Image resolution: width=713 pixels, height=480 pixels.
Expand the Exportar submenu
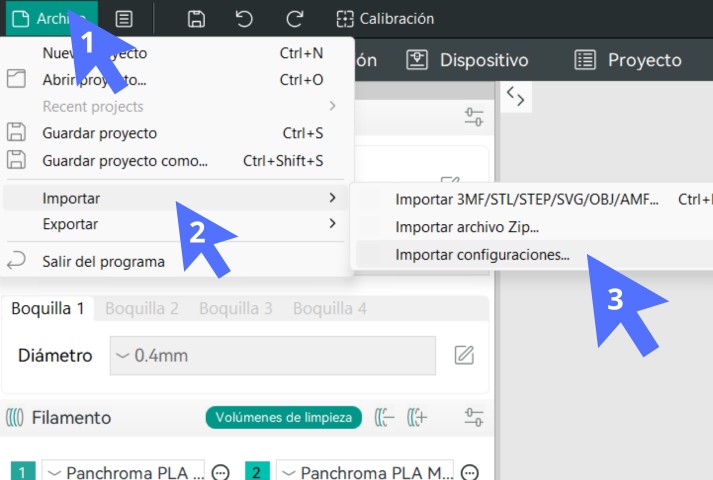[x=176, y=224]
